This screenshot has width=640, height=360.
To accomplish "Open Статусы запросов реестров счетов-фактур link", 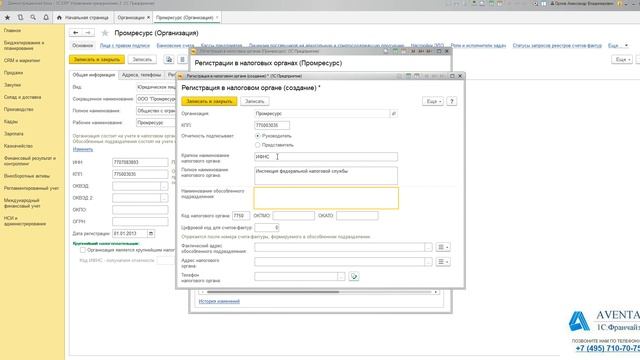I will tap(557, 46).
